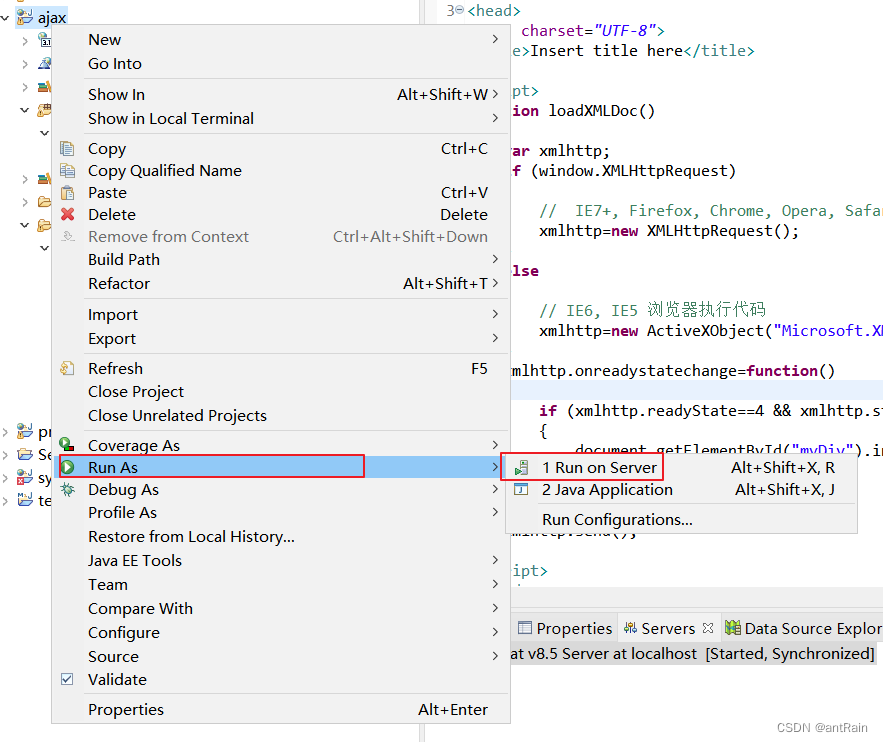The width and height of the screenshot is (883, 742).
Task: Toggle the Validate checkbox menu item
Action: click(68, 679)
